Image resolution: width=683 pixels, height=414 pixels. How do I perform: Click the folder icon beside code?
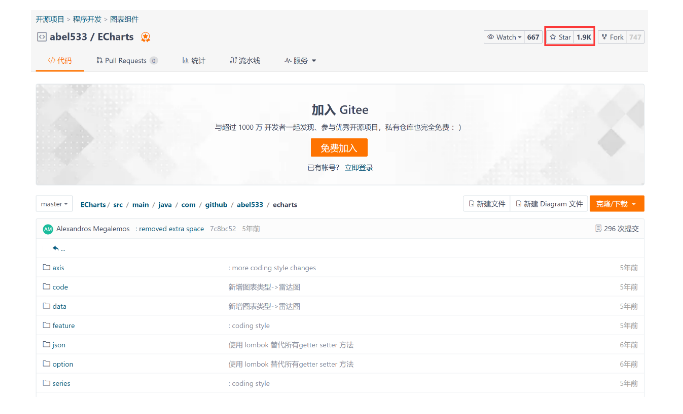pos(46,286)
